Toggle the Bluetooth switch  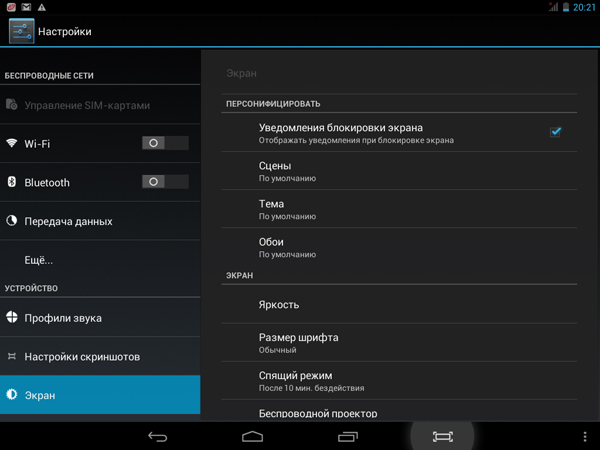(x=165, y=182)
